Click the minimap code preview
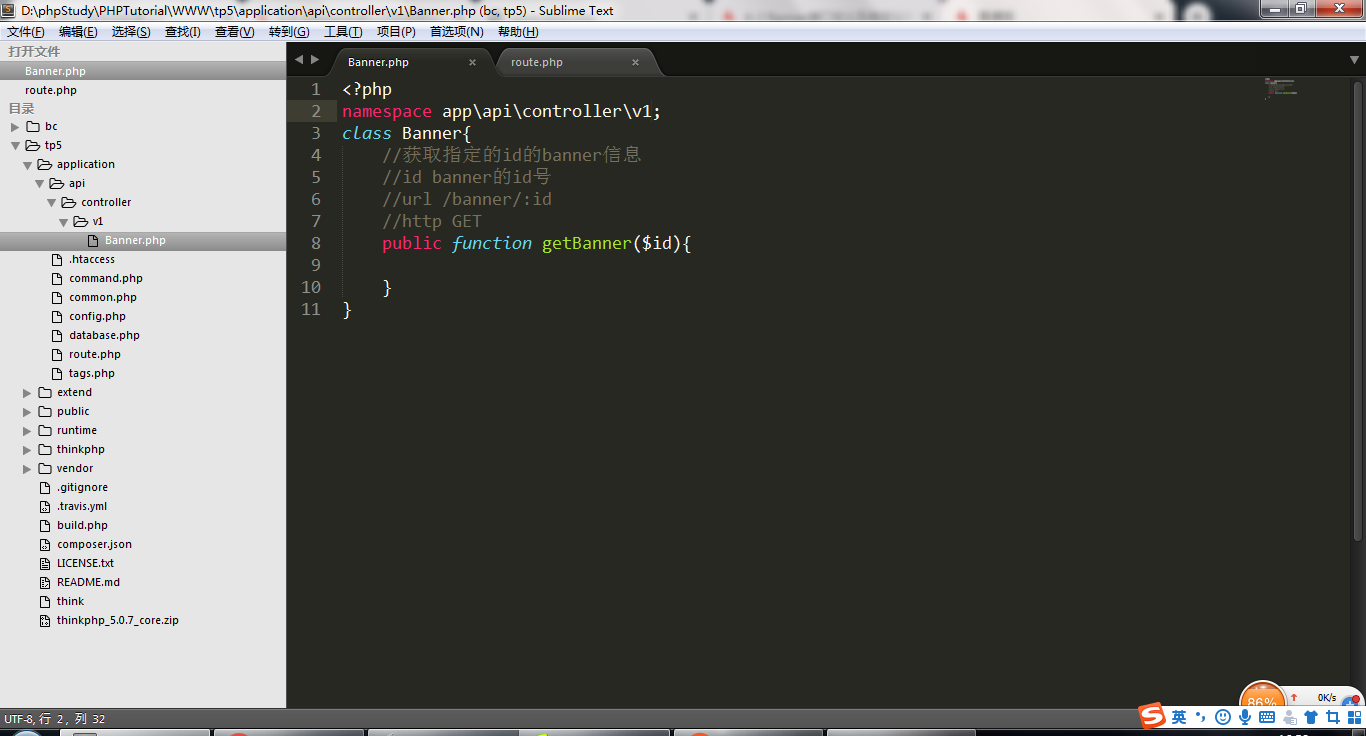The width and height of the screenshot is (1366, 736). click(x=1280, y=88)
